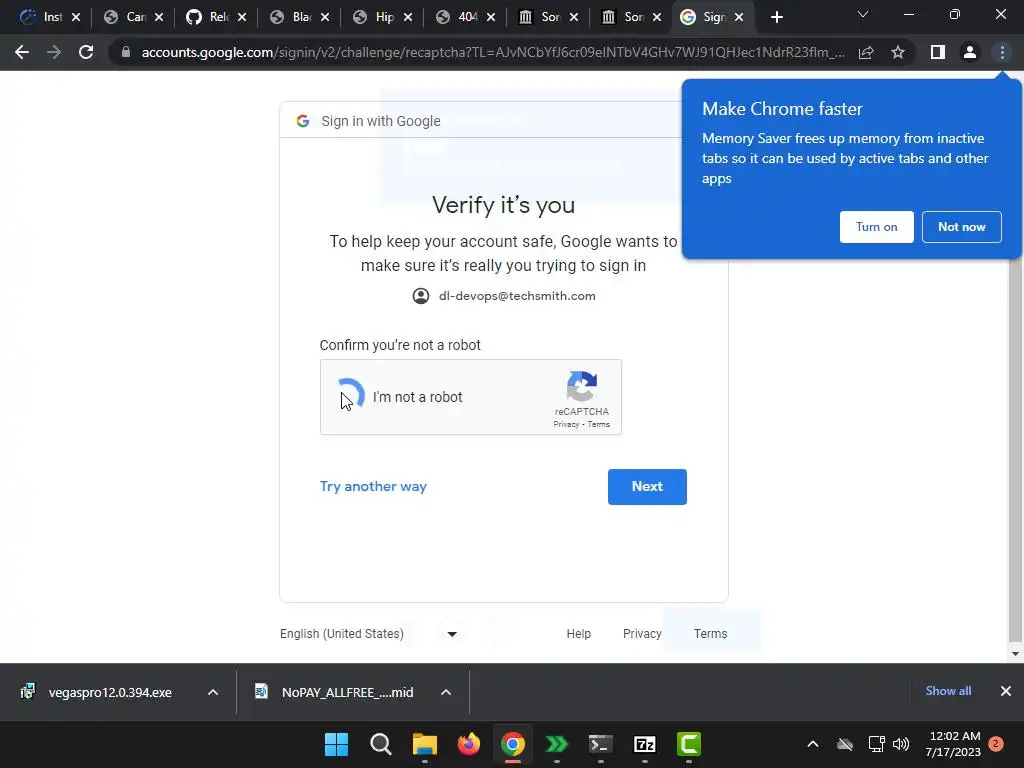Open 7-Zip from the taskbar
Viewport: 1024px width, 768px height.
(645, 744)
